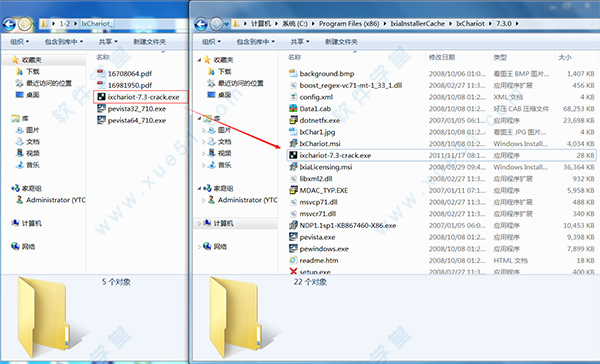The width and height of the screenshot is (600, 364).
Task: Open 组织 dropdown in left window toolbar
Action: tap(20, 41)
